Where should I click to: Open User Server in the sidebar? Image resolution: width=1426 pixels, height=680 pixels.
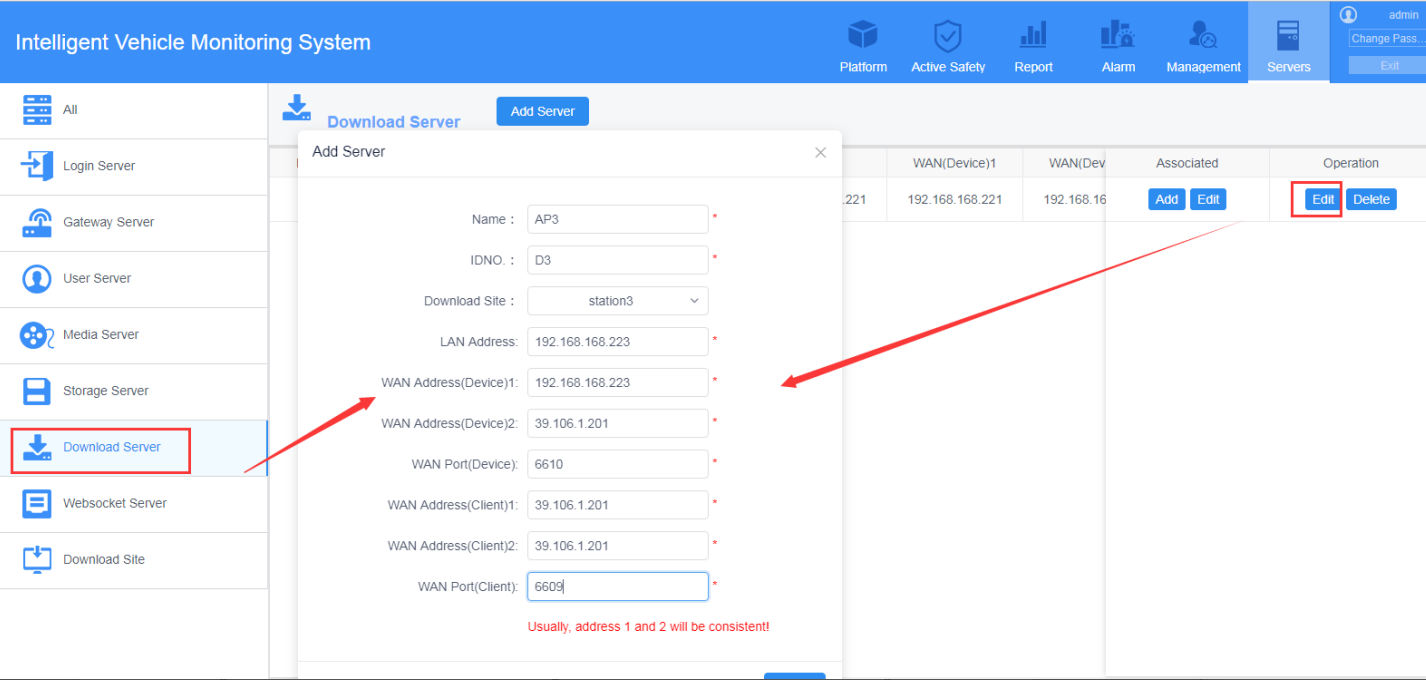(x=97, y=278)
